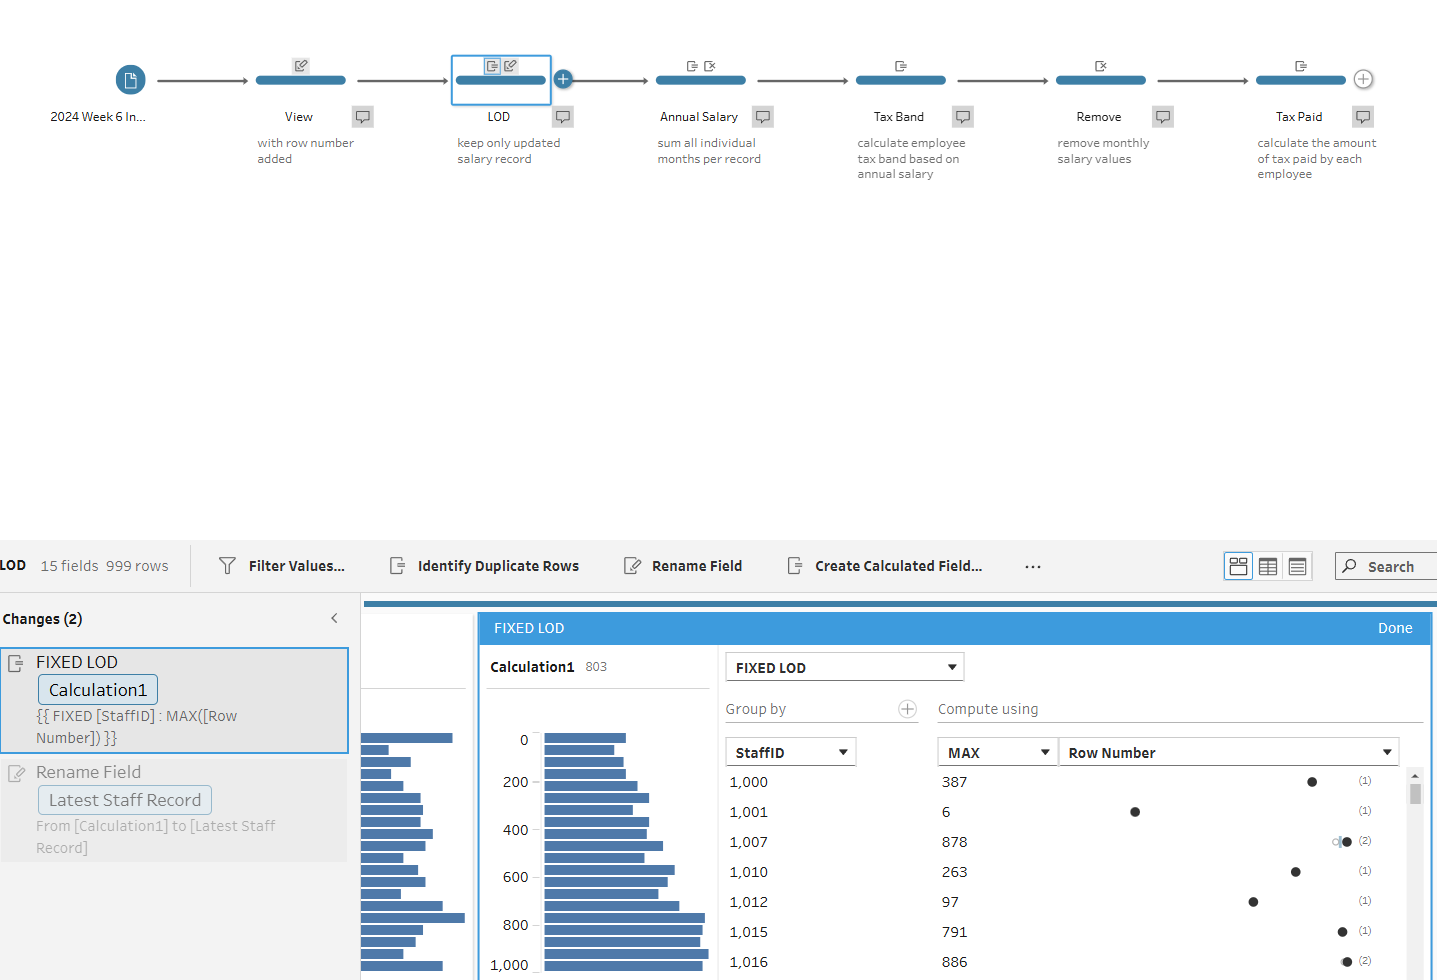Click the remove field icon above Annual Salary step

coord(710,66)
